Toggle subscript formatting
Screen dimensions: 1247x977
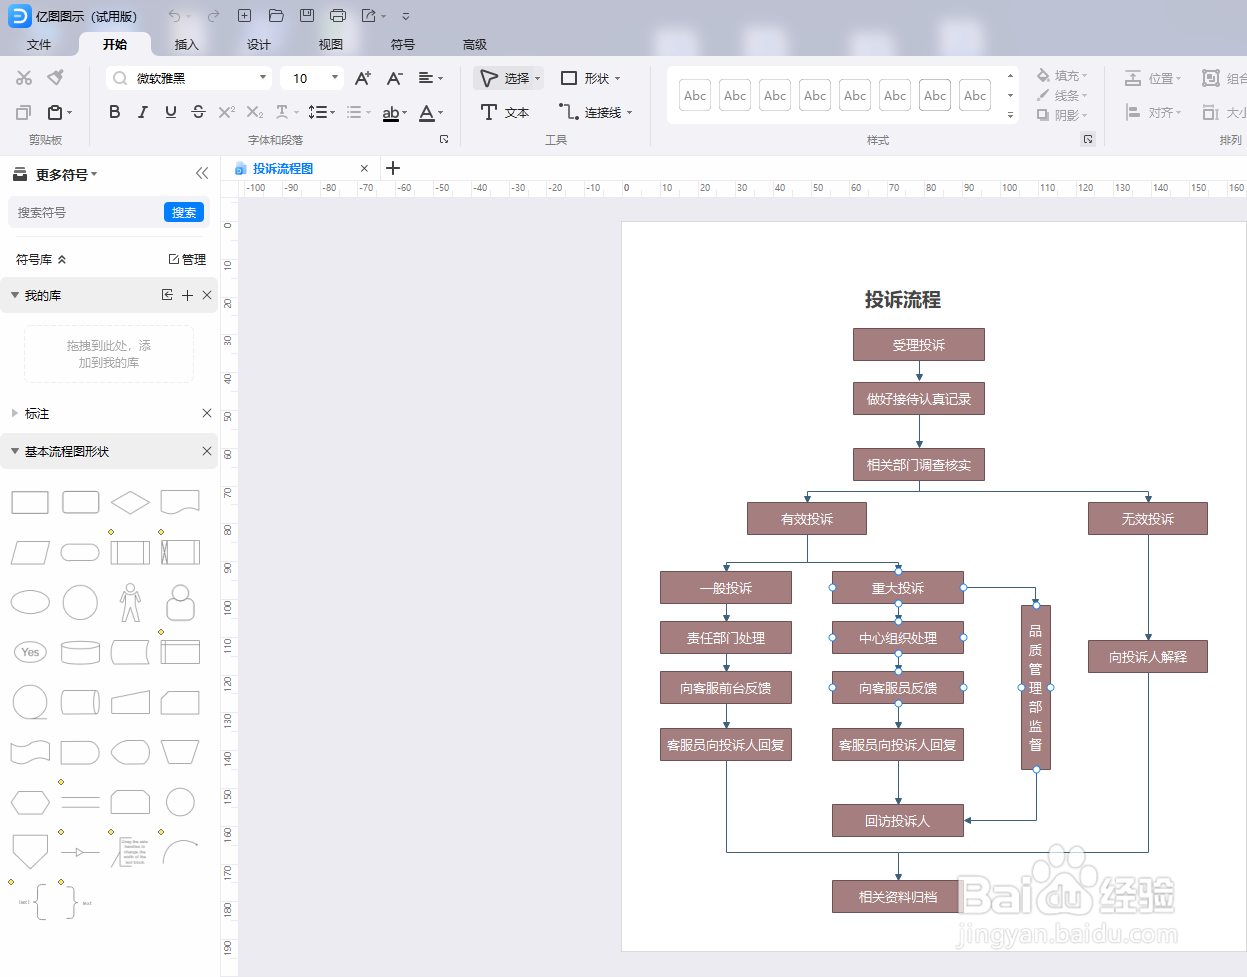255,112
